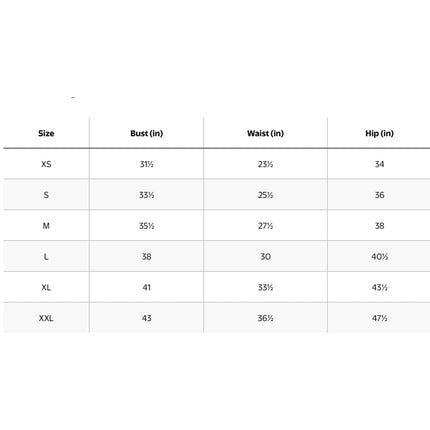Select the M size row label
Image resolution: width=430 pixels, height=430 pixels.
[46, 226]
